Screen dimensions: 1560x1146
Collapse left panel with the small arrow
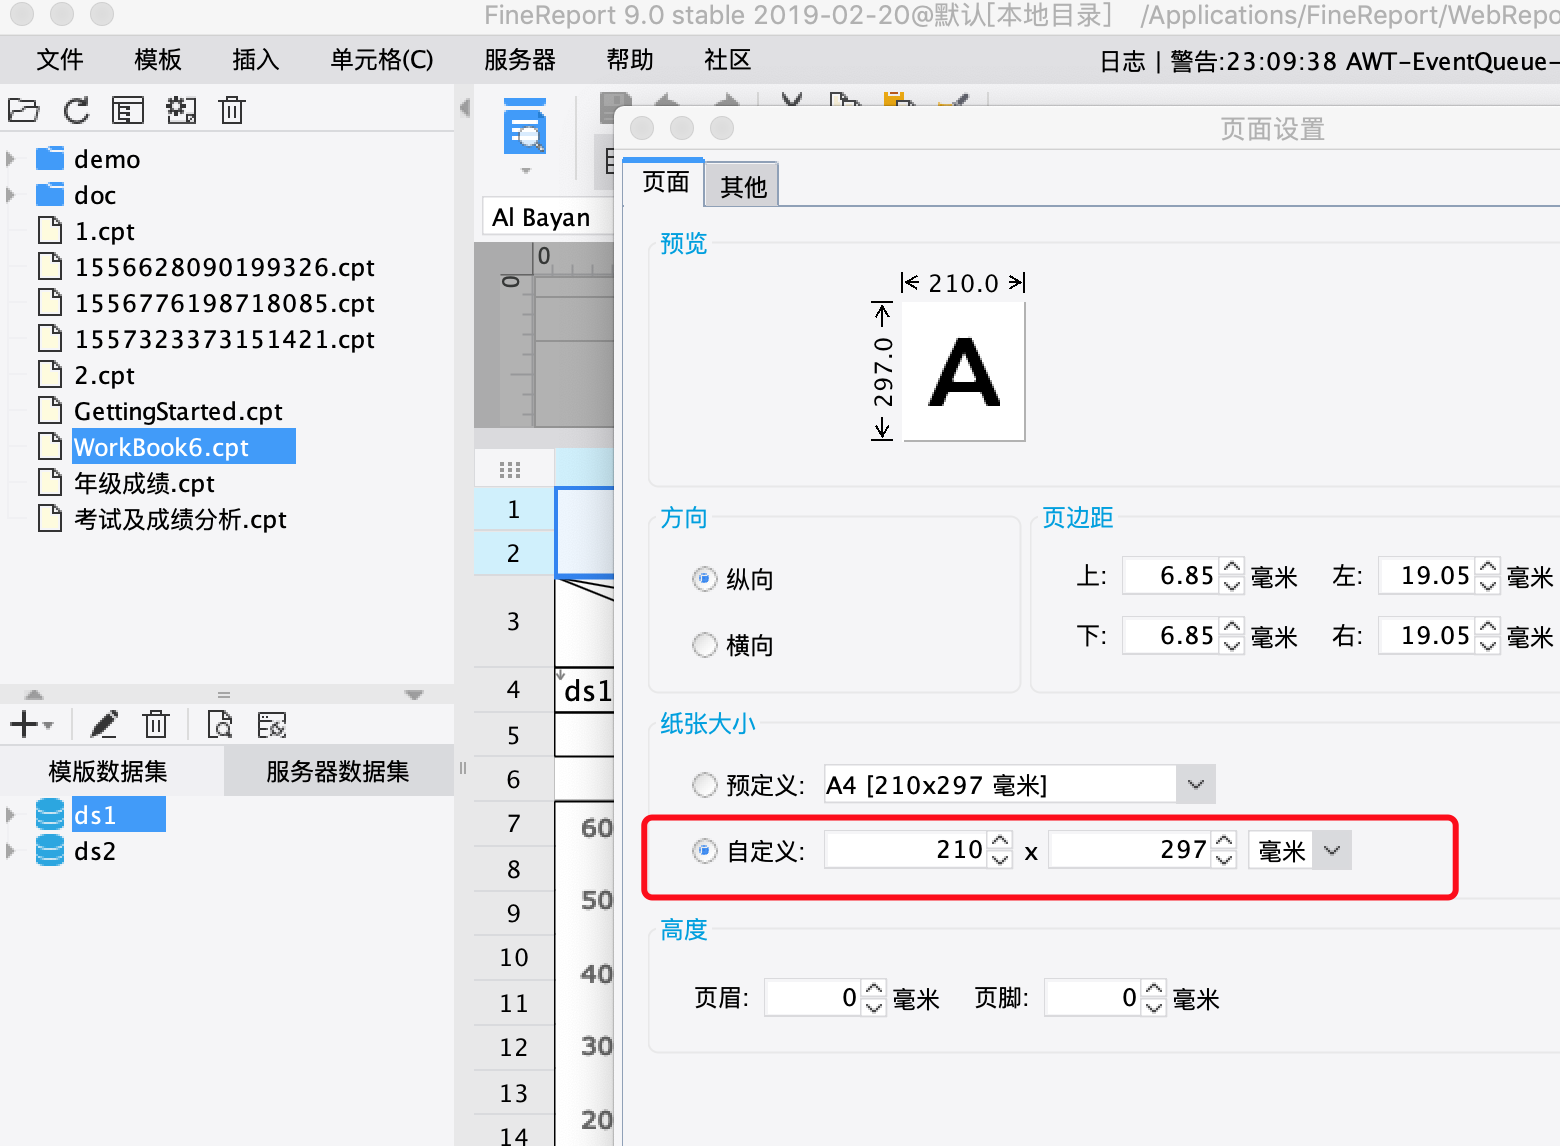pyautogui.click(x=465, y=107)
